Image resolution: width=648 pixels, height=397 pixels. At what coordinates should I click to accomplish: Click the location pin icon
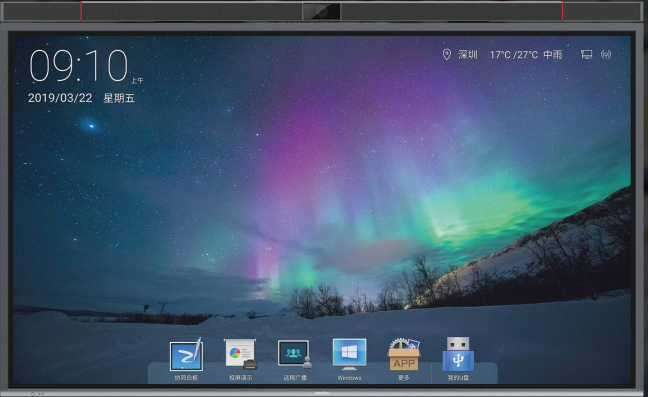(x=446, y=54)
